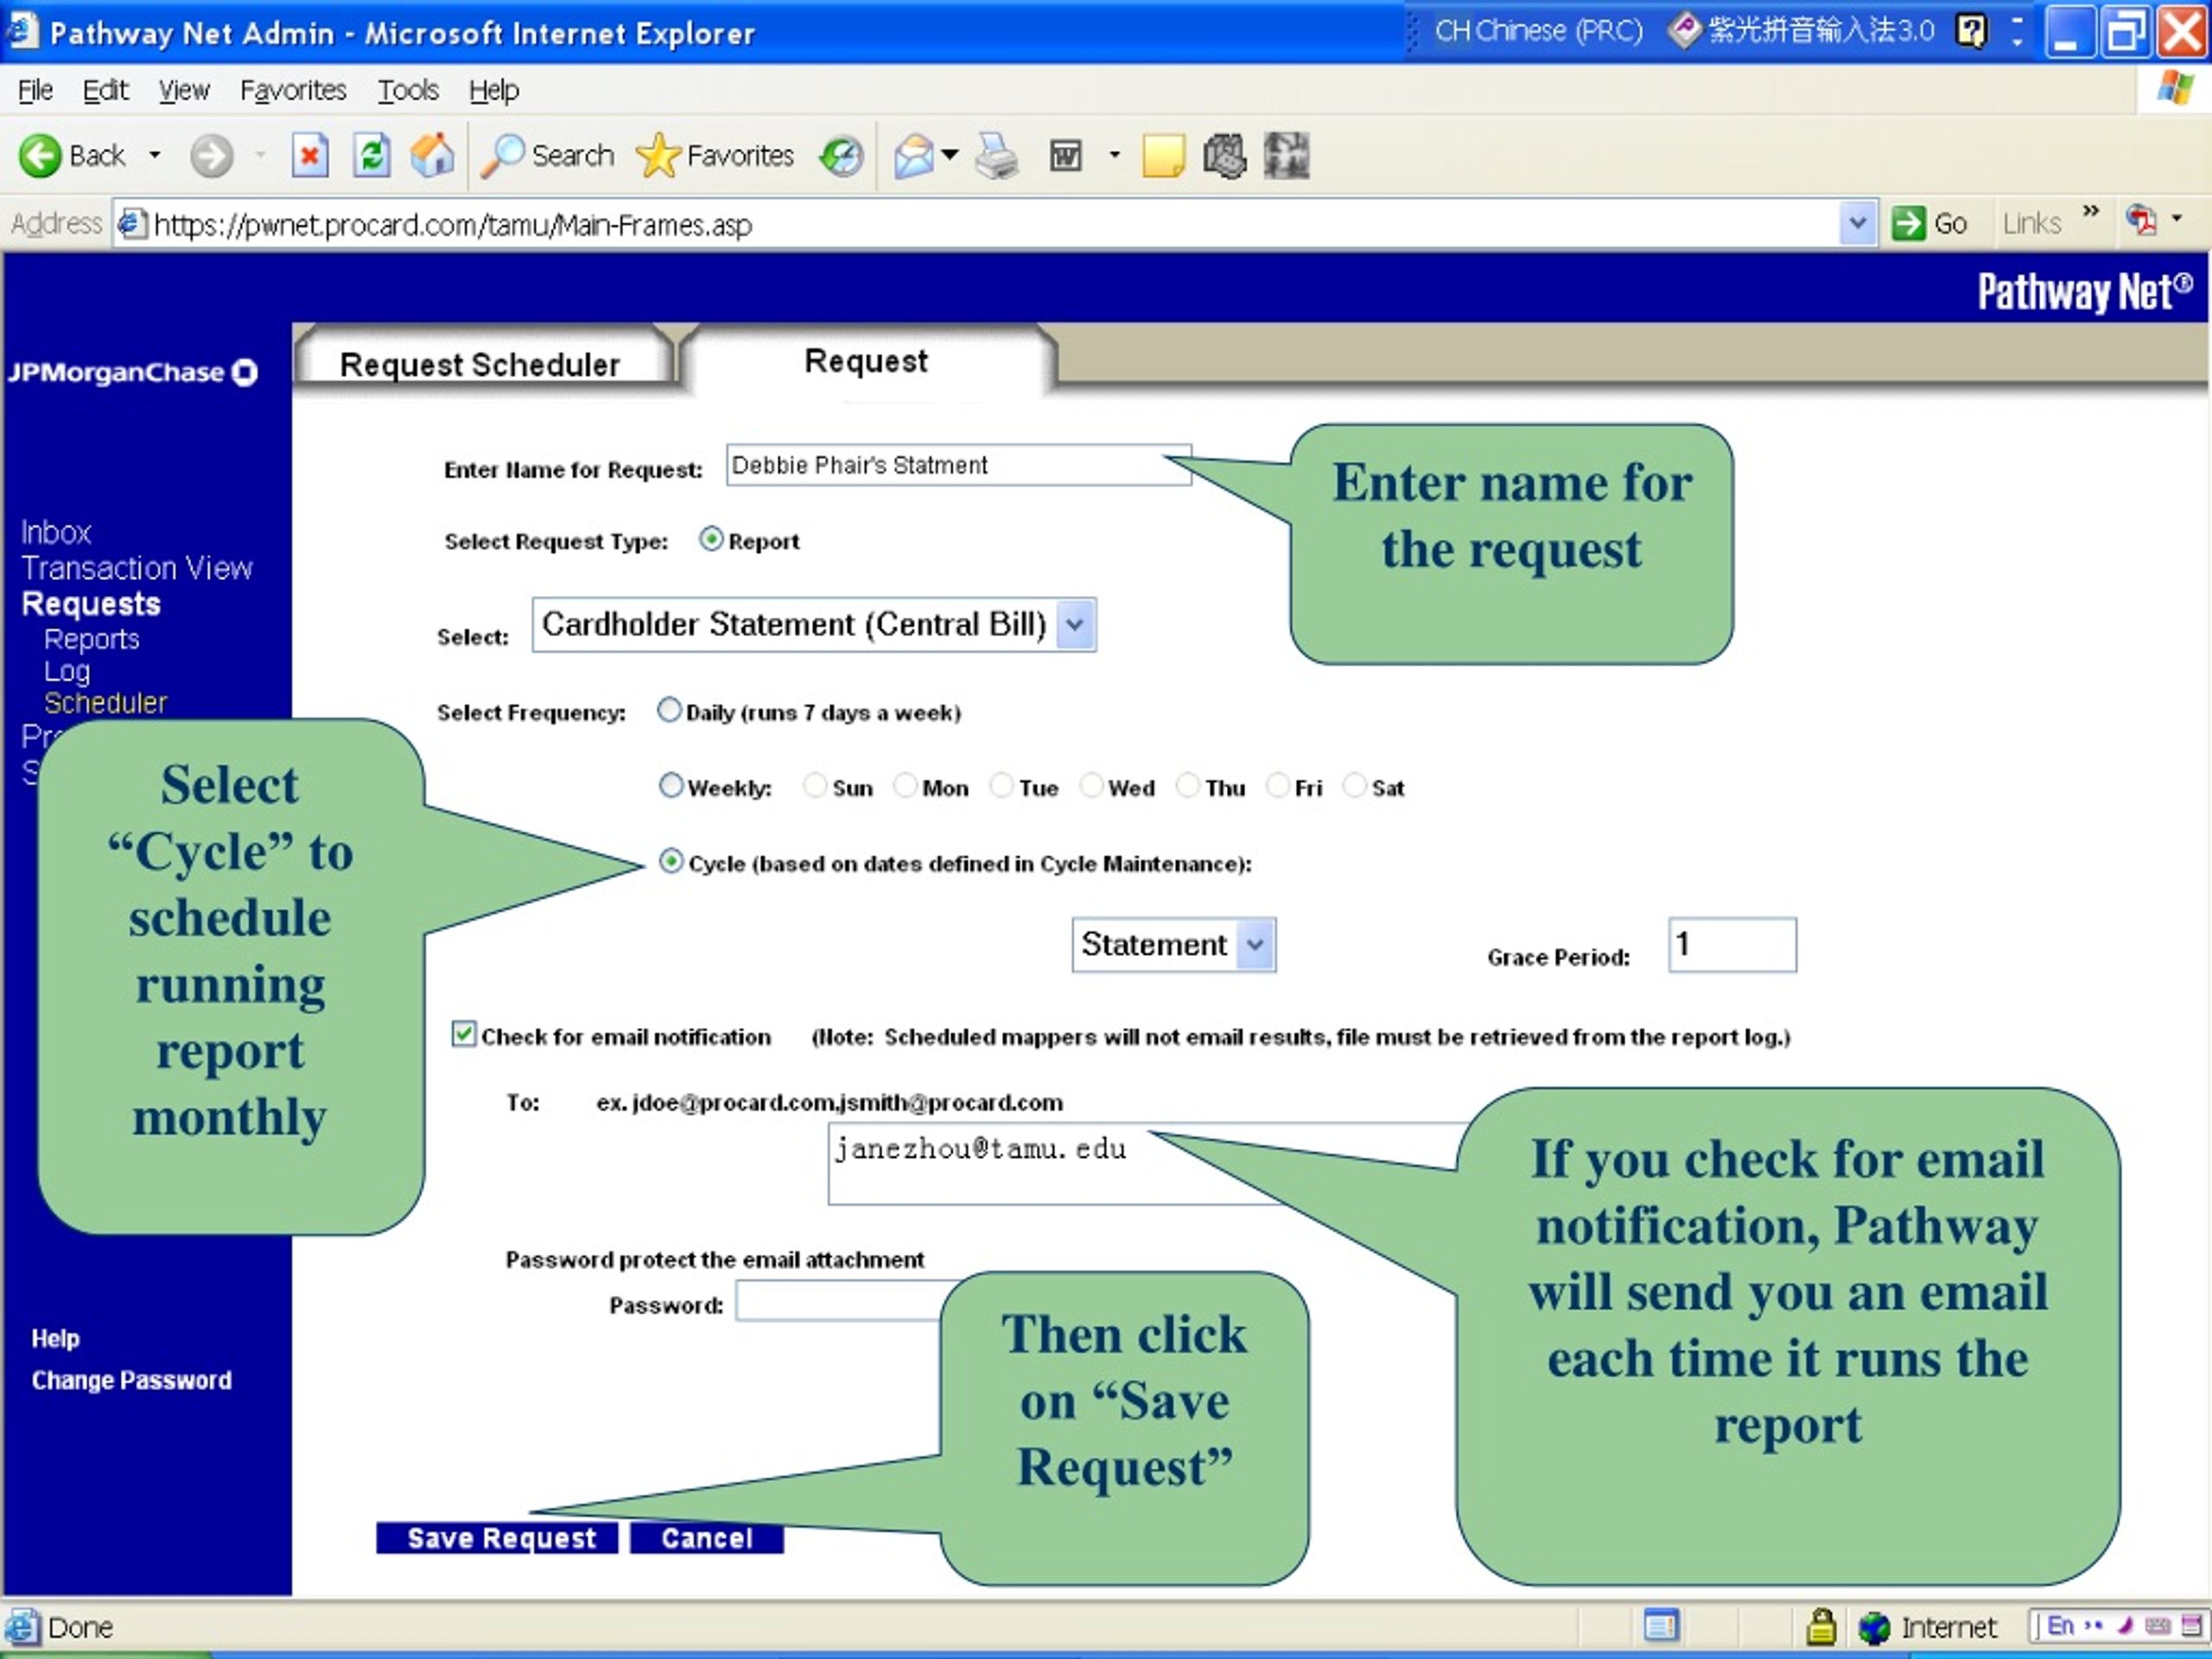
Task: Select the Cycle frequency radio button
Action: pyautogui.click(x=671, y=861)
